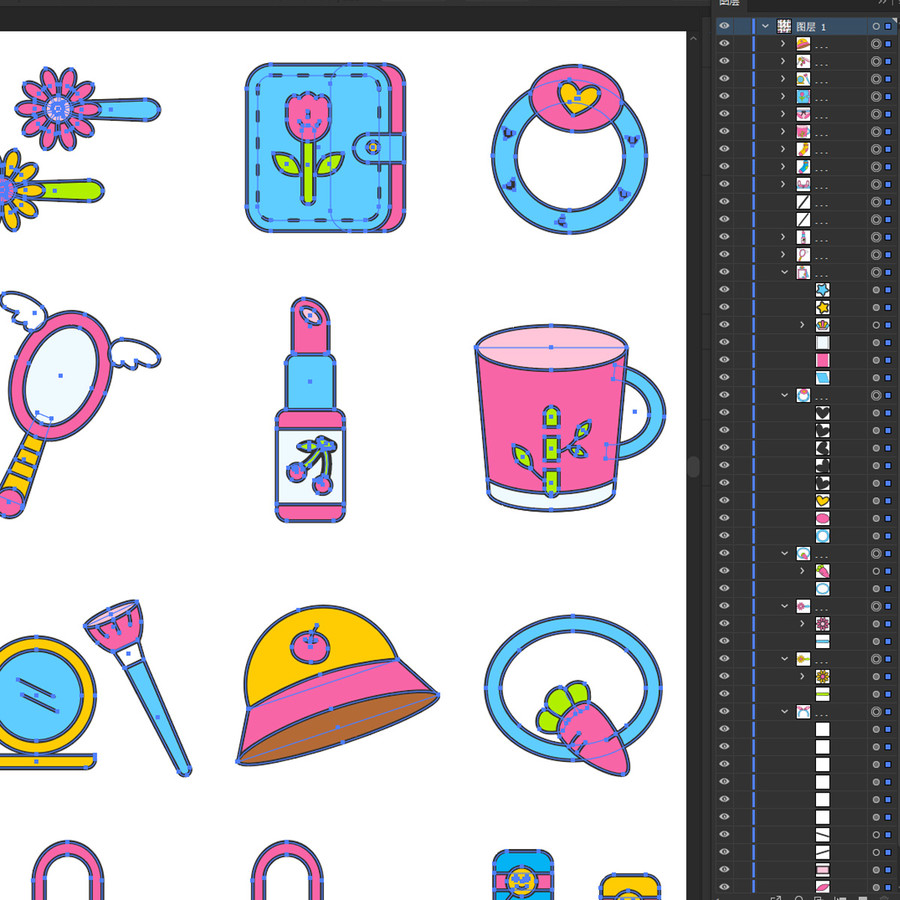
Task: Hide the yellow star path
Action: point(724,307)
